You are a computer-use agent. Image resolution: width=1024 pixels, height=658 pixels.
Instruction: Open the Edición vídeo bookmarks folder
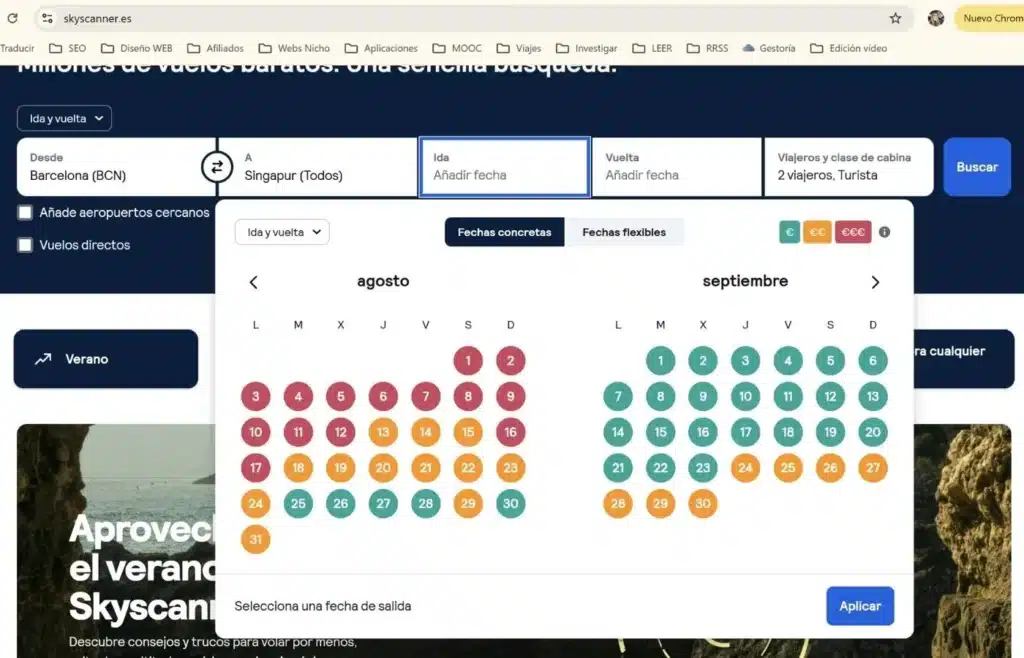click(x=848, y=48)
